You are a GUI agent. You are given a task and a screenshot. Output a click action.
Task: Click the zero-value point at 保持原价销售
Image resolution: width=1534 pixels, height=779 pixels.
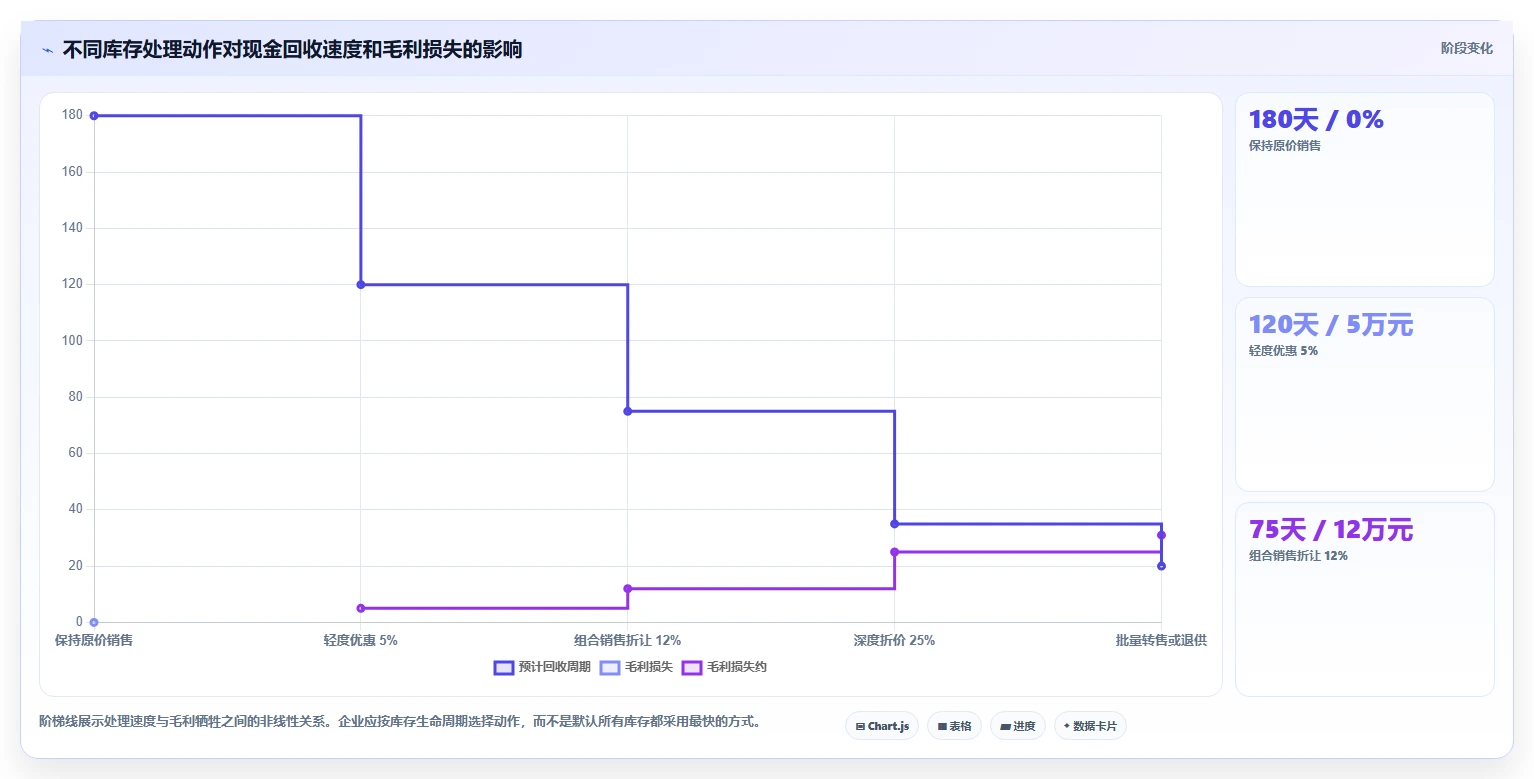coord(94,622)
